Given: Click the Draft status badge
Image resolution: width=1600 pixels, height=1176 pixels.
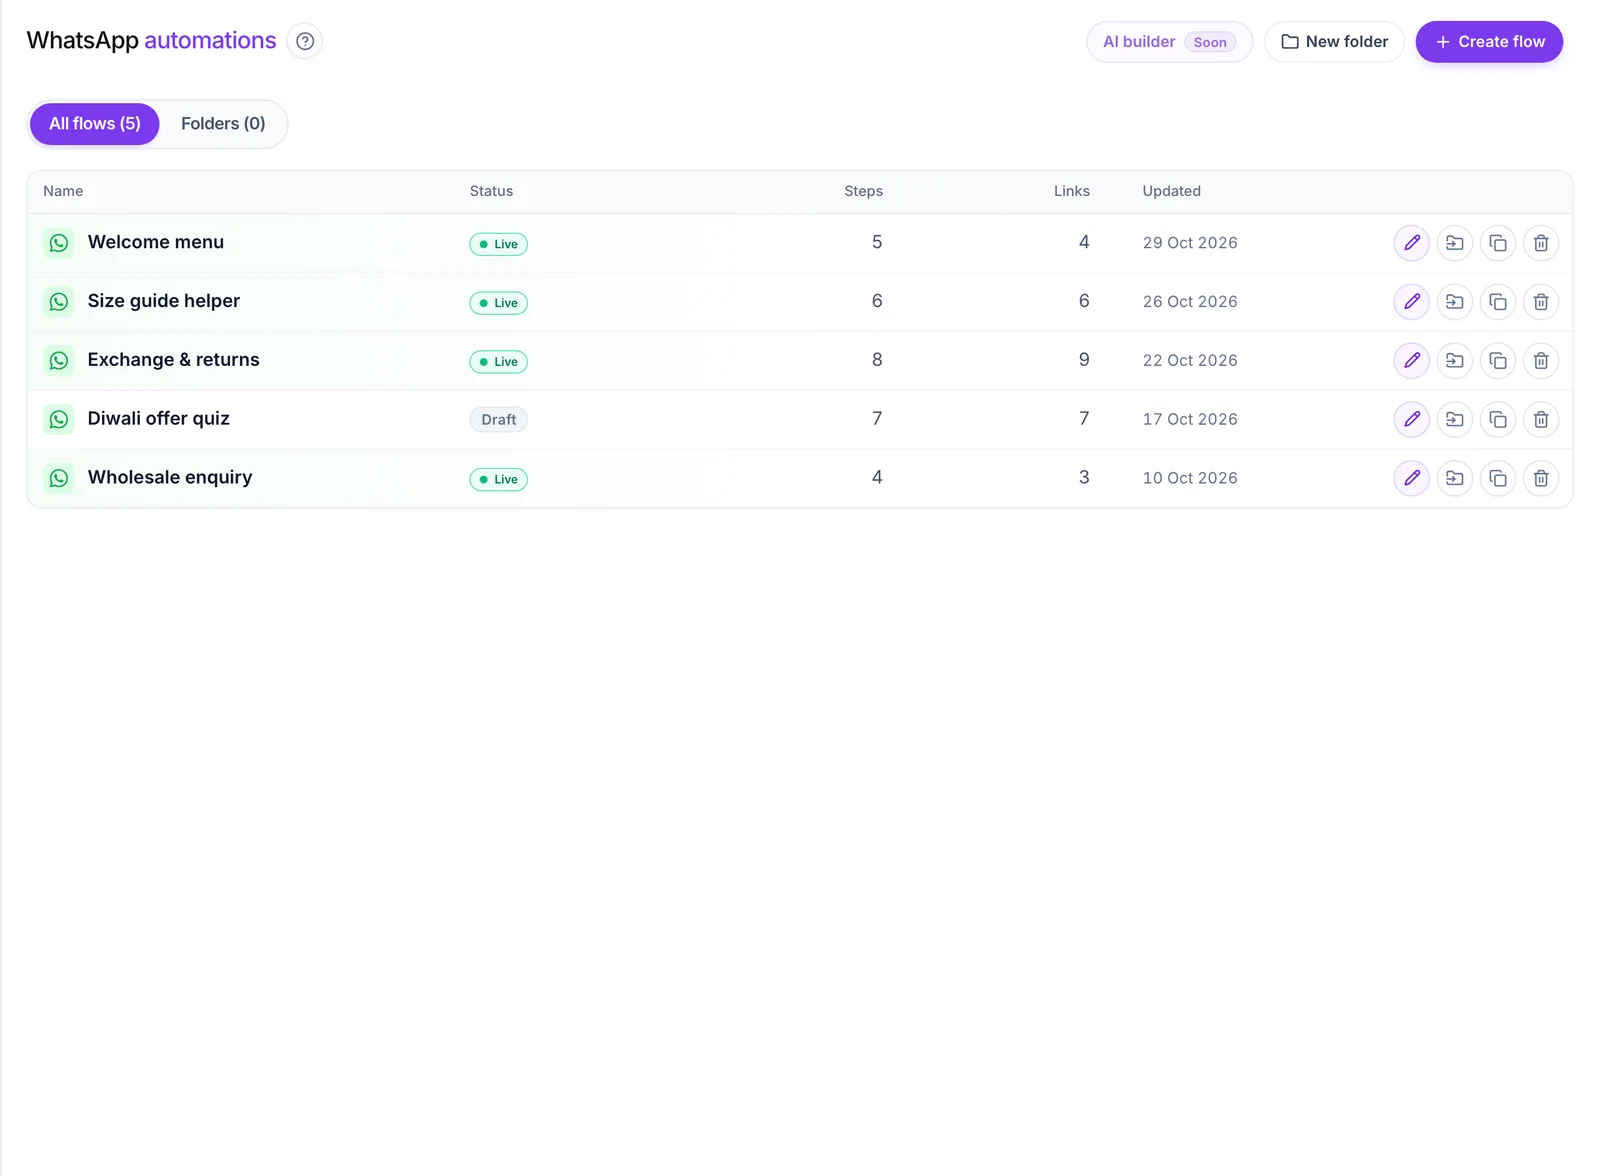Looking at the screenshot, I should pos(498,420).
